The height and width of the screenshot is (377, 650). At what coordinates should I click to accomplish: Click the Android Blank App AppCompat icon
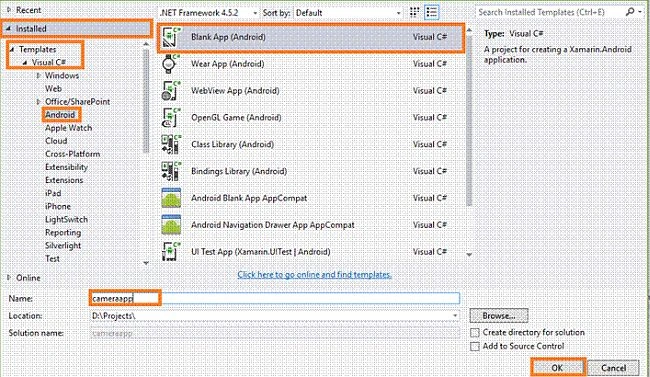click(x=171, y=198)
